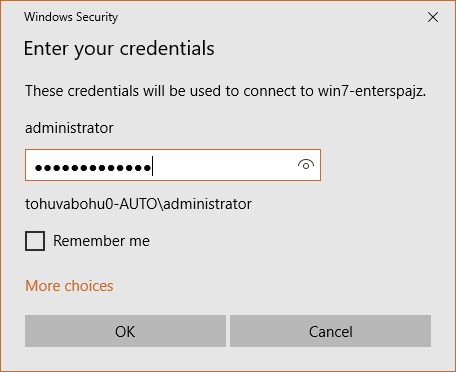This screenshot has height=372, width=456.
Task: Click the word AUTO in the domain line
Action: click(138, 204)
